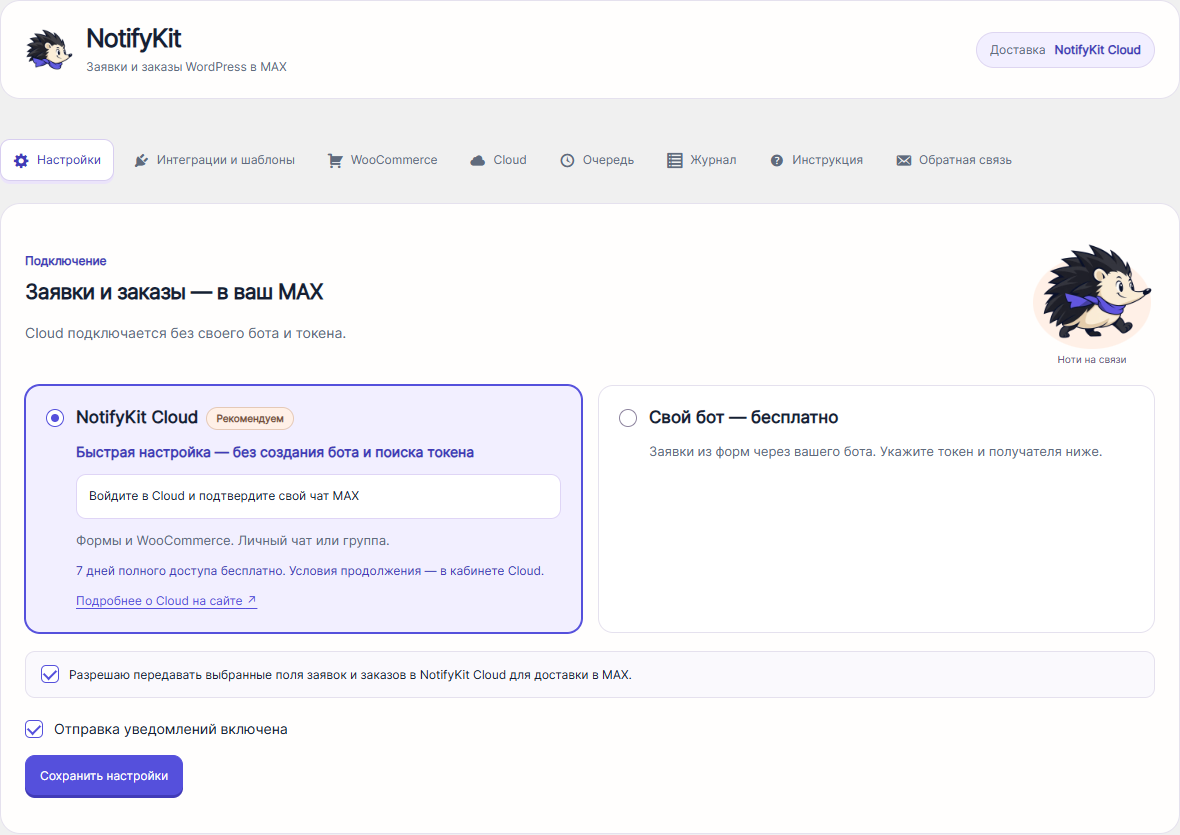Screen dimensions: 1180x835
Task: Click the Заявки из форм через вашего бота text
Action: pos(875,452)
